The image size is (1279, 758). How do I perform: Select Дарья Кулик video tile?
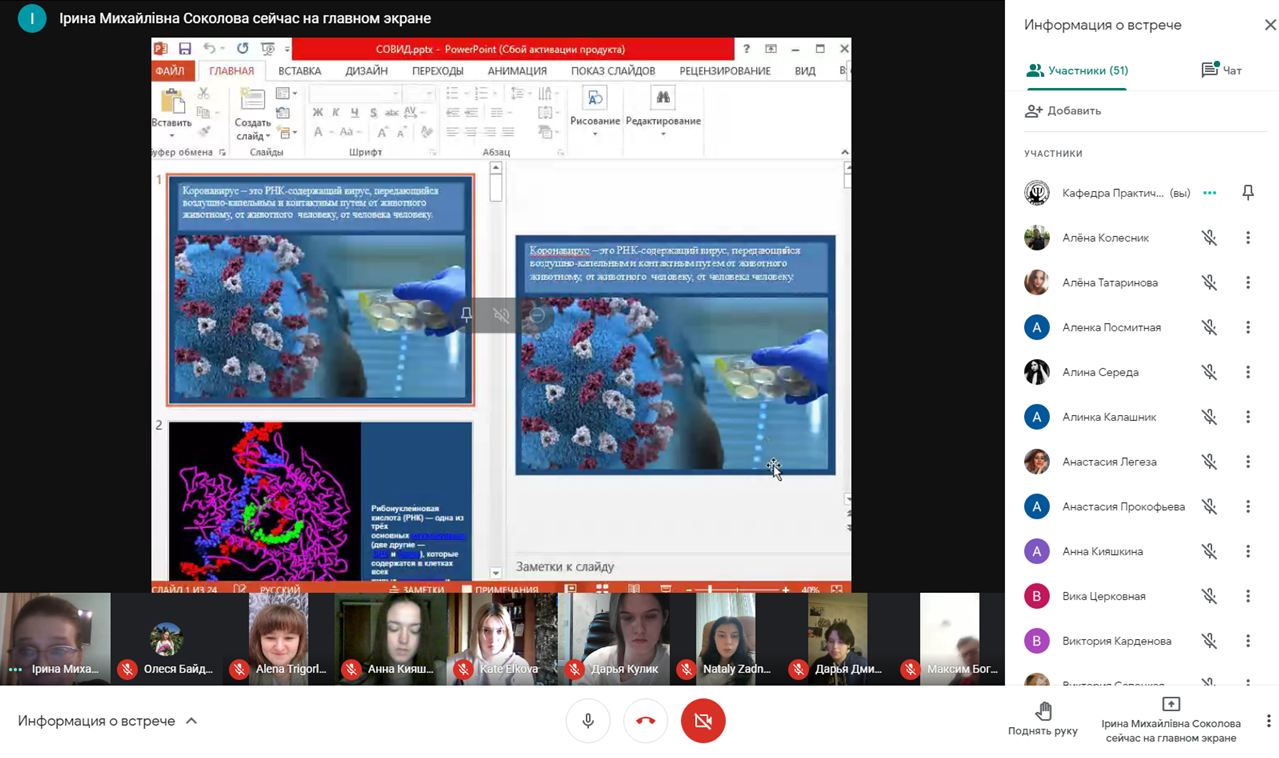point(615,639)
